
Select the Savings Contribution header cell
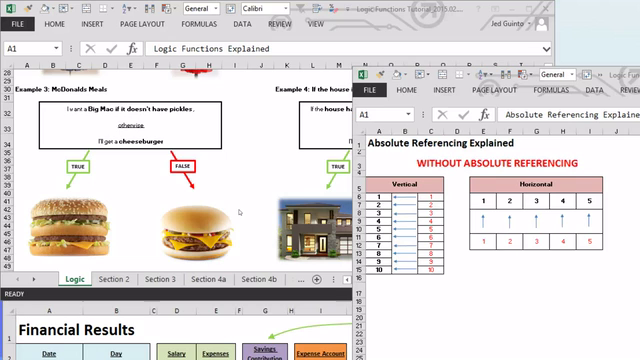click(265, 352)
